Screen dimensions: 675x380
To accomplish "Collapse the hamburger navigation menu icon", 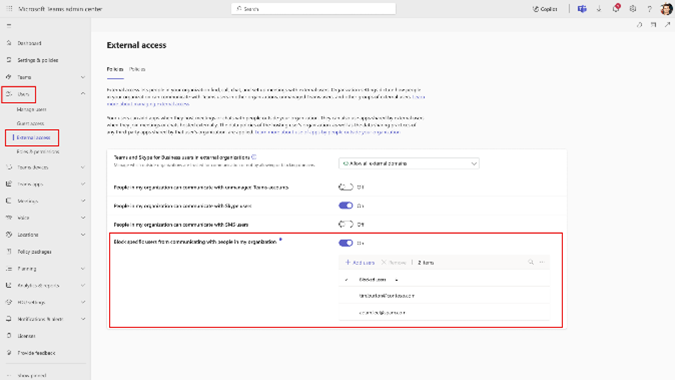I will [9, 26].
